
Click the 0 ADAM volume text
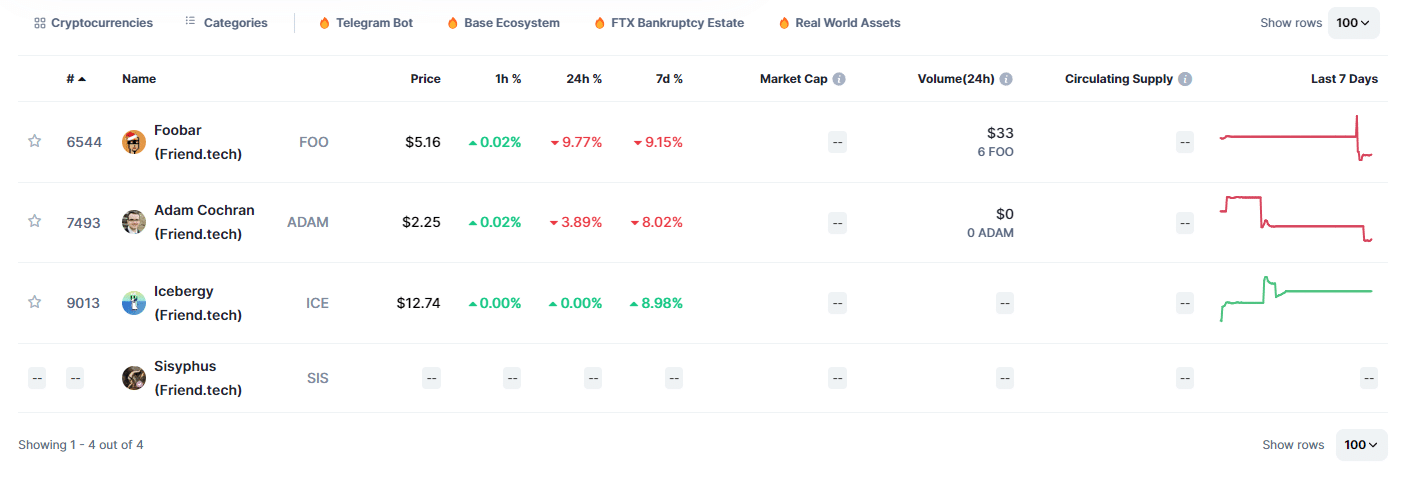point(991,233)
